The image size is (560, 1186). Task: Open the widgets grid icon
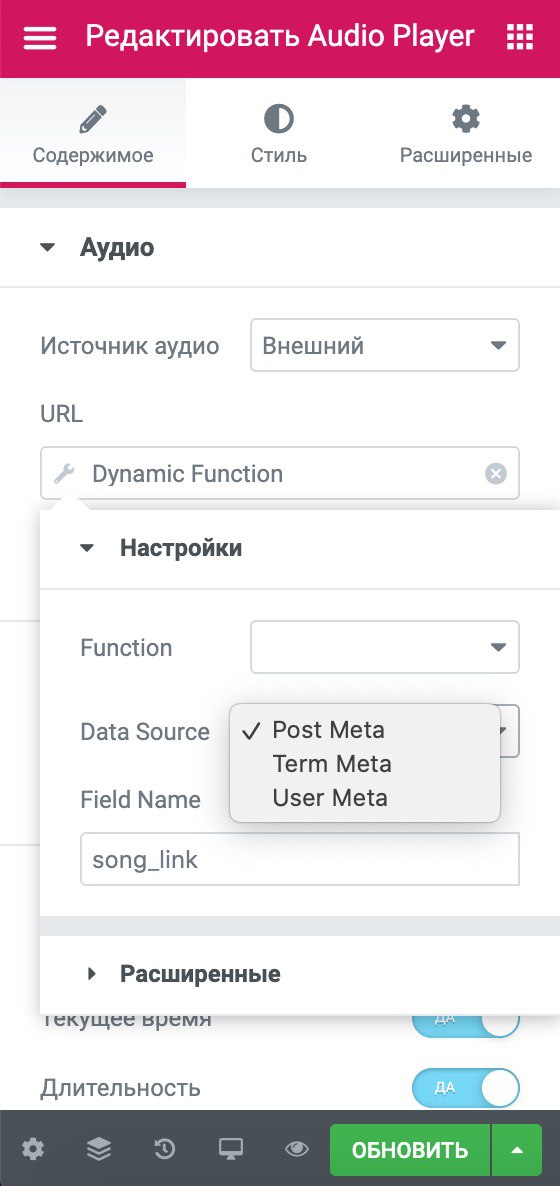[519, 37]
